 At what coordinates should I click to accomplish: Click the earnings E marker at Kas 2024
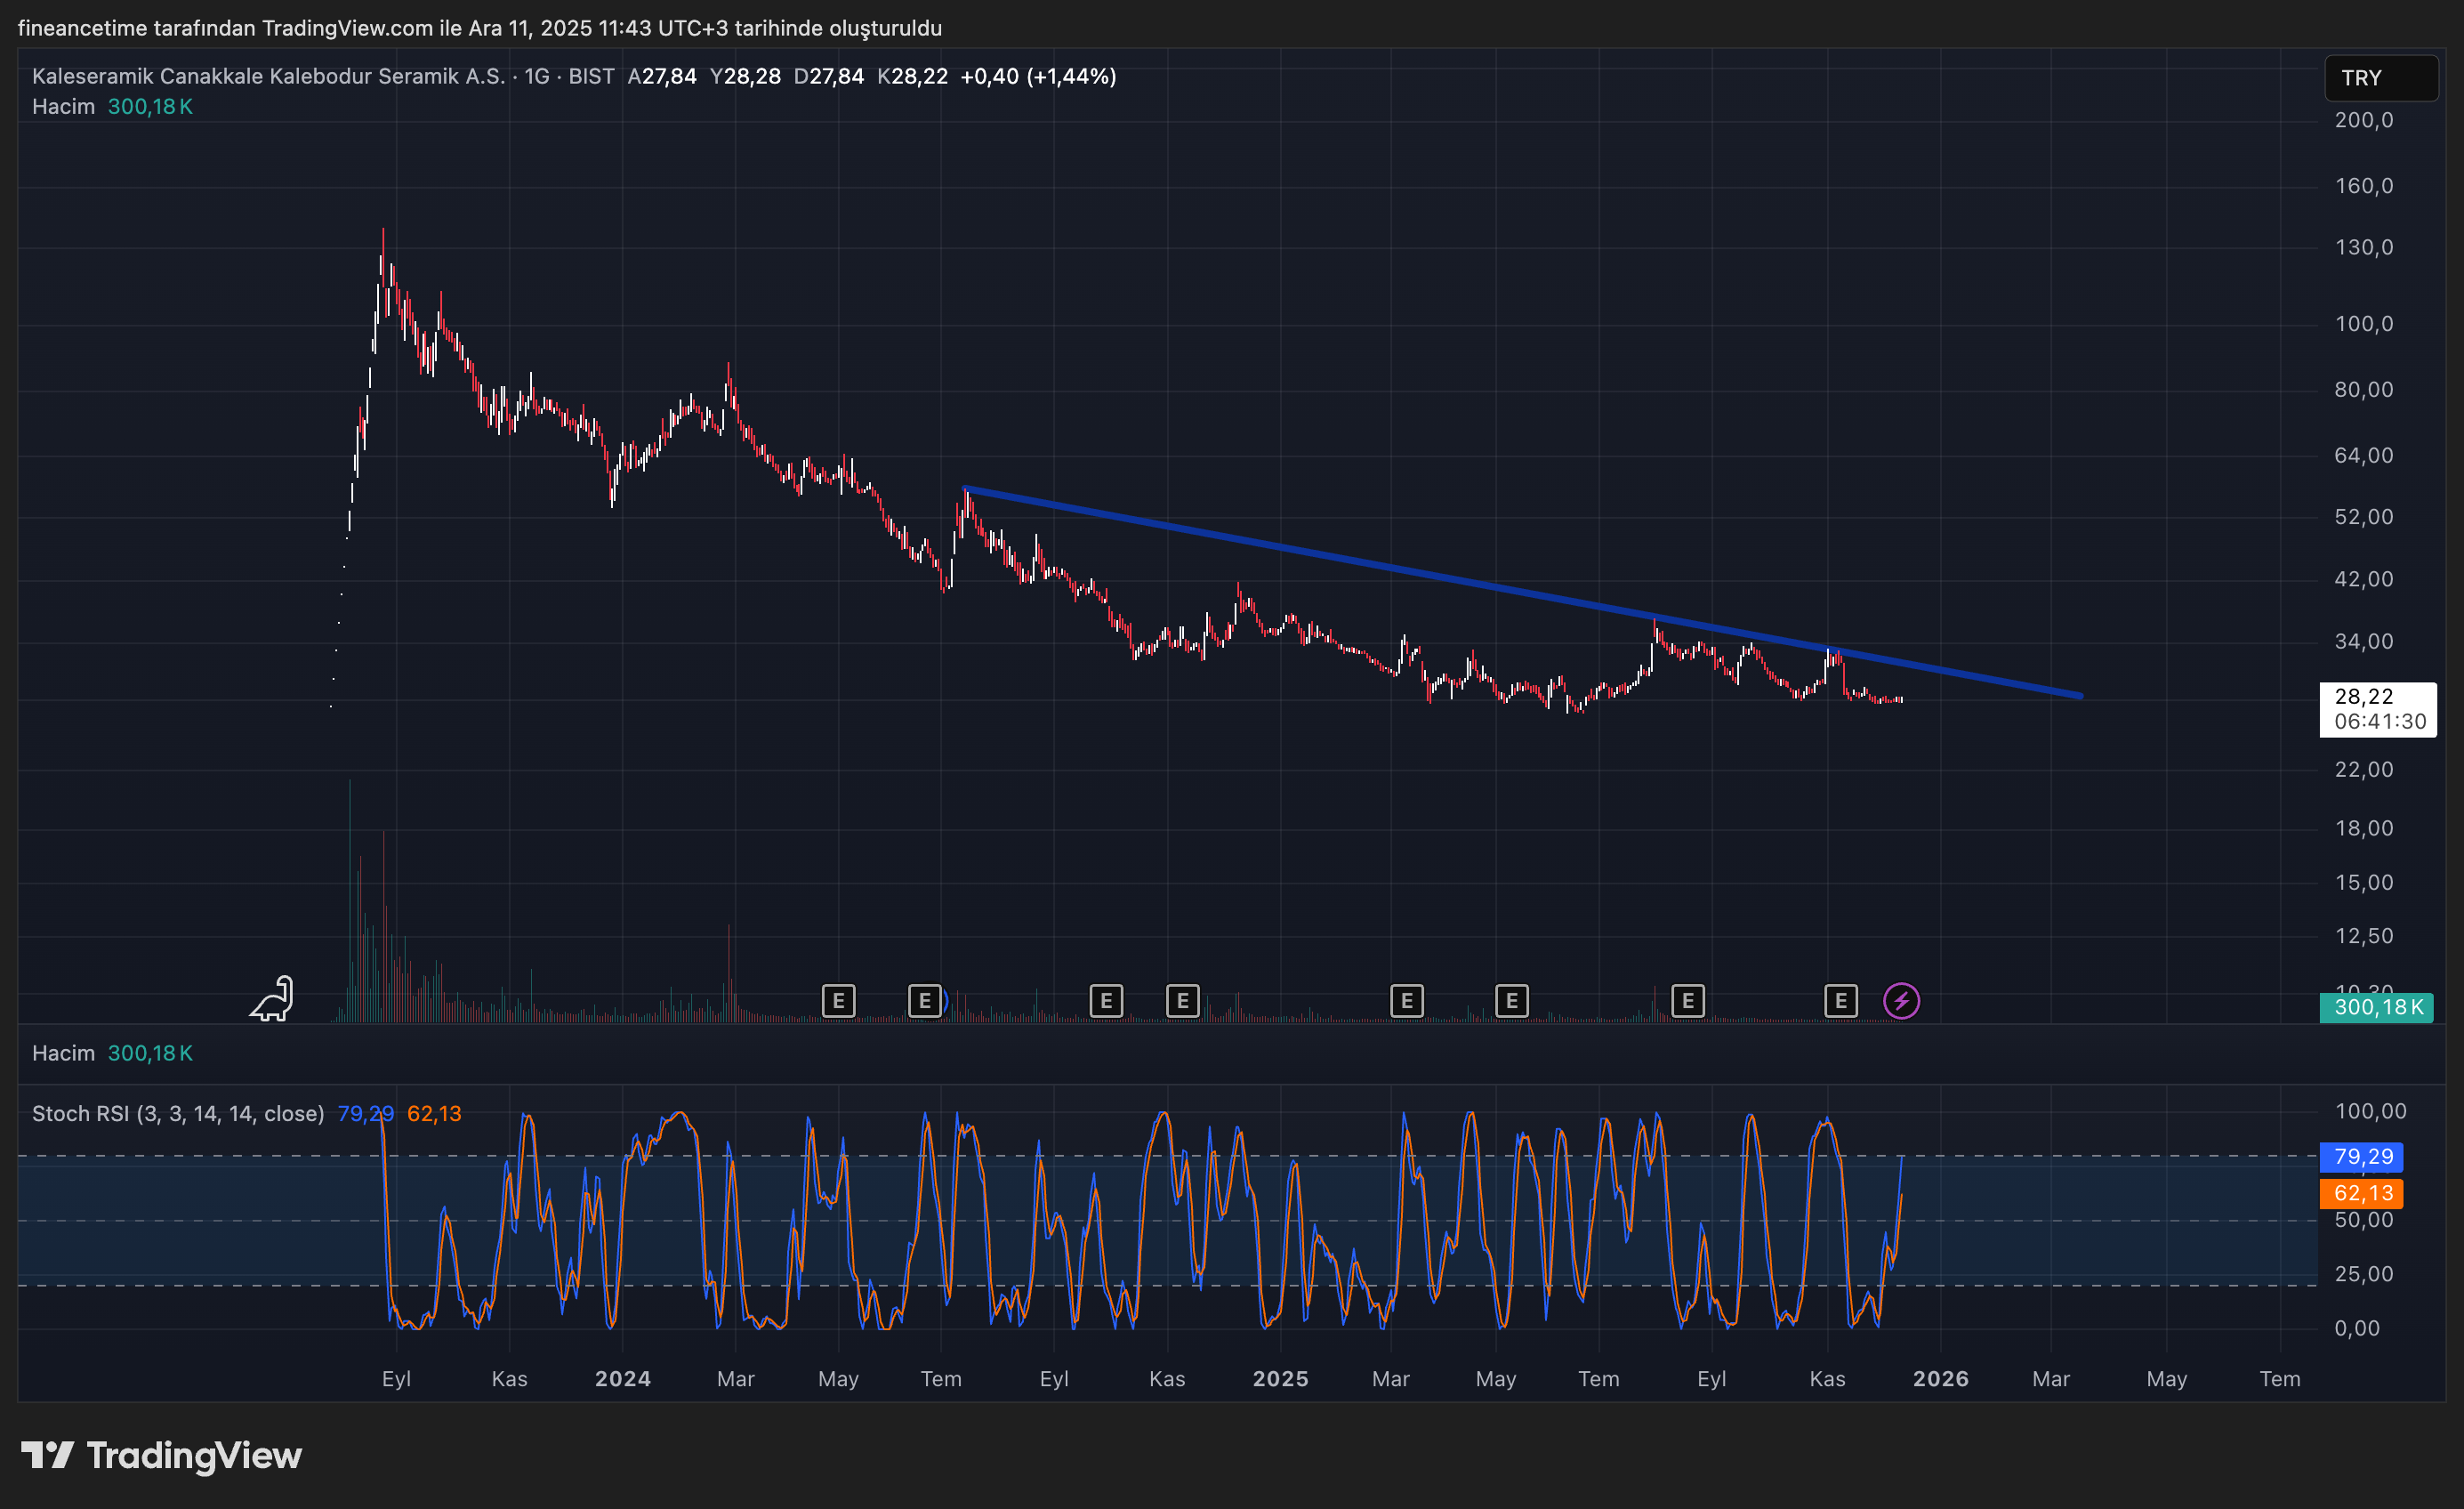click(1182, 1001)
